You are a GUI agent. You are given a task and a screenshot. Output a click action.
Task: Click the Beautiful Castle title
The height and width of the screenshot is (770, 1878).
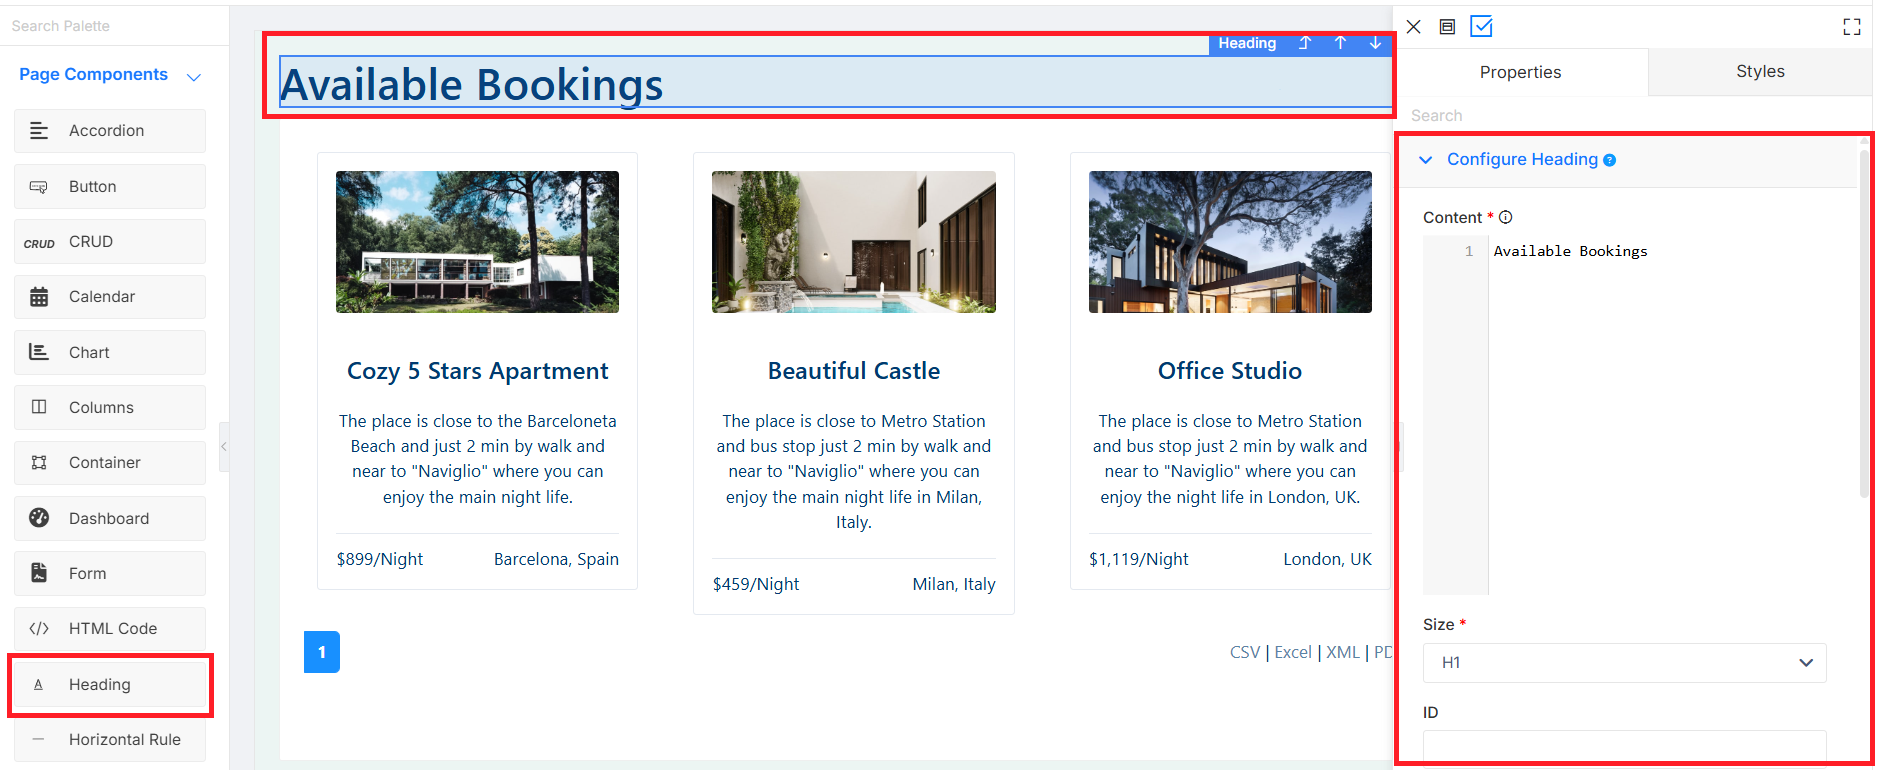pyautogui.click(x=854, y=371)
